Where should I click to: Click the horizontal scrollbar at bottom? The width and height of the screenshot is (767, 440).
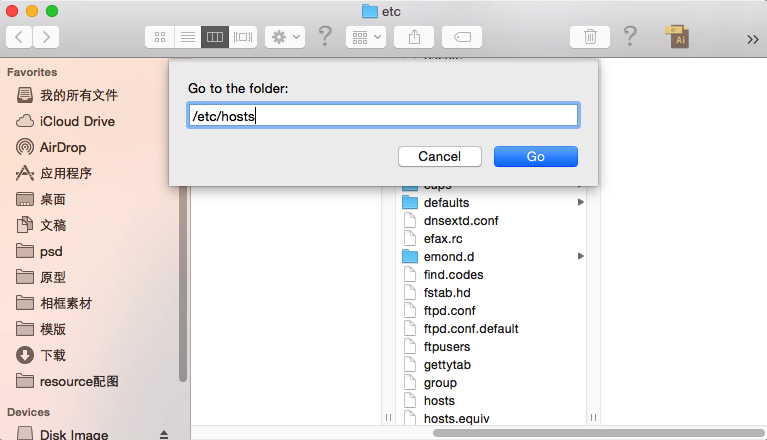tap(599, 433)
